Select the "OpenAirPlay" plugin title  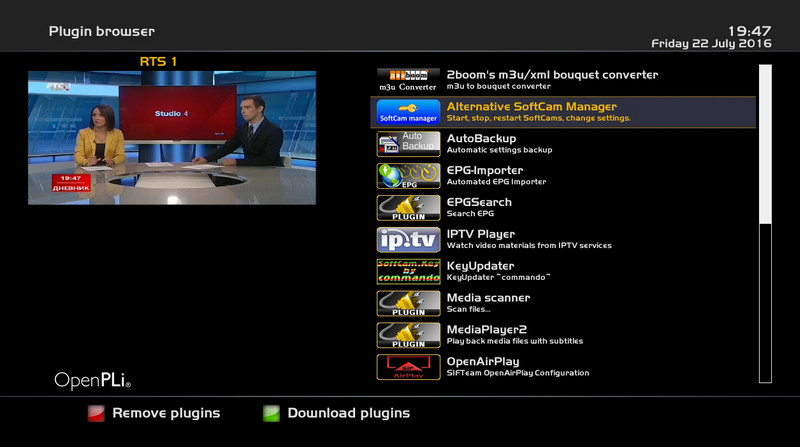(483, 361)
